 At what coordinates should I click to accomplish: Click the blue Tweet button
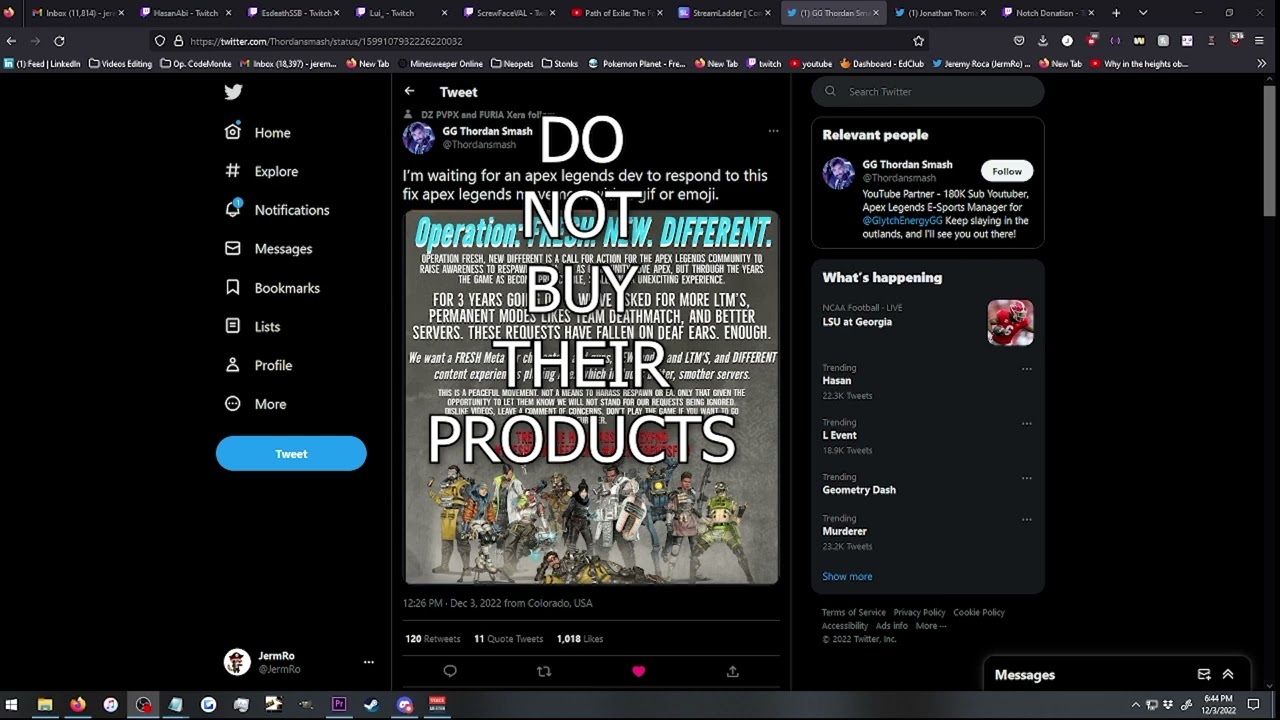[x=291, y=454]
